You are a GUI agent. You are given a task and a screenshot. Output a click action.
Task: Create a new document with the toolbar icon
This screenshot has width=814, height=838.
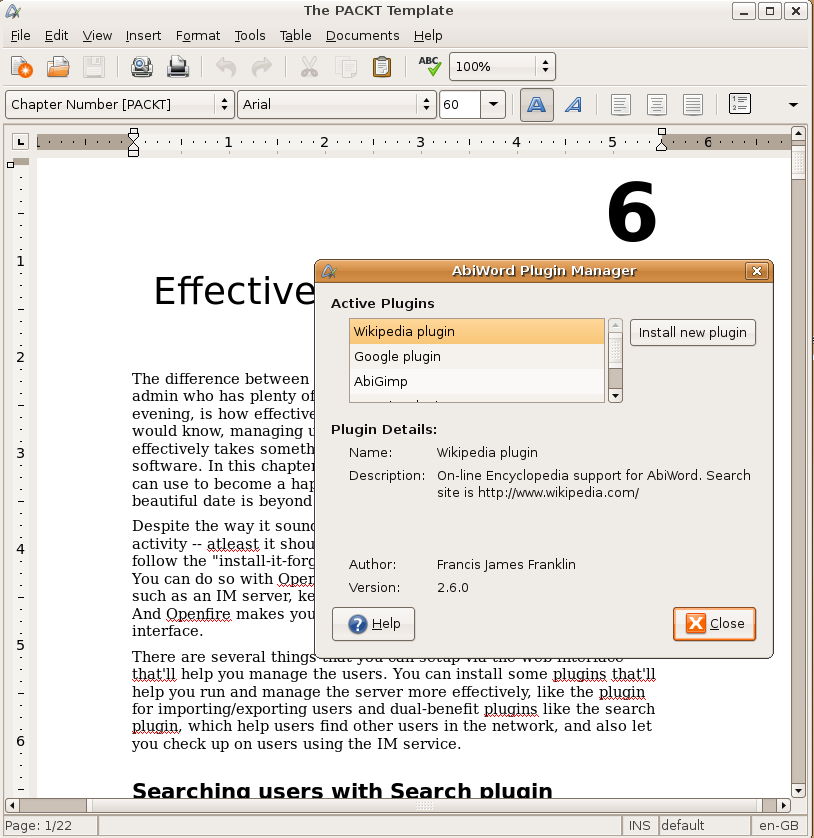coord(20,67)
